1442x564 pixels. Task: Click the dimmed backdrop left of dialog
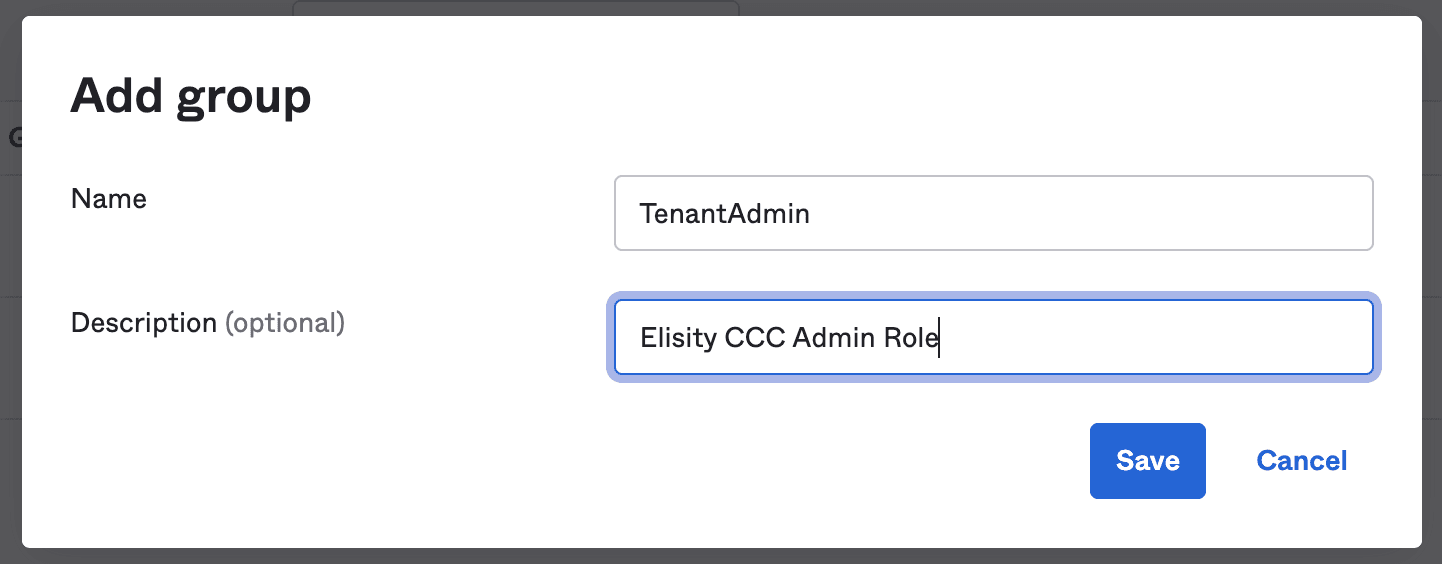(x=10, y=300)
